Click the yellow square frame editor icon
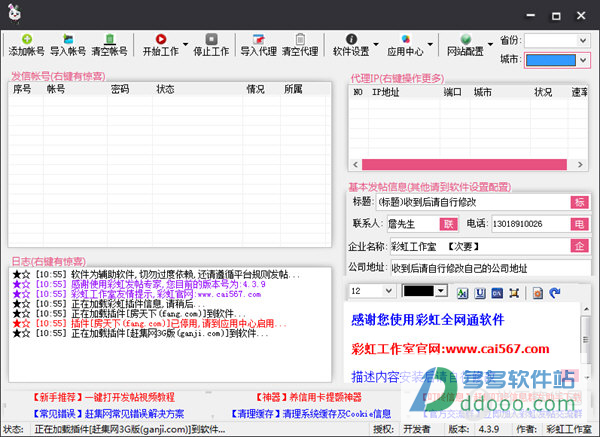Viewport: 600px width, 437px height. coord(514,293)
